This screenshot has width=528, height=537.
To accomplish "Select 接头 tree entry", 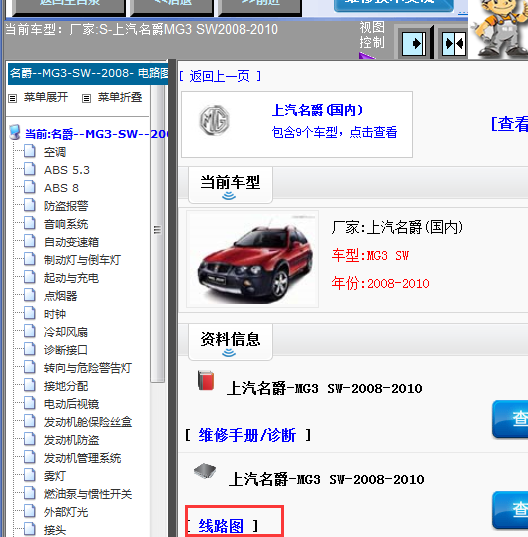I will pos(55,530).
